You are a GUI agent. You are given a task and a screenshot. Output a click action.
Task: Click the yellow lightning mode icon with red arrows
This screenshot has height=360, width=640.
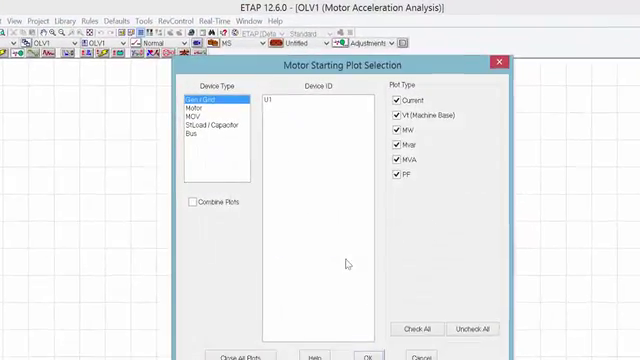[102, 53]
